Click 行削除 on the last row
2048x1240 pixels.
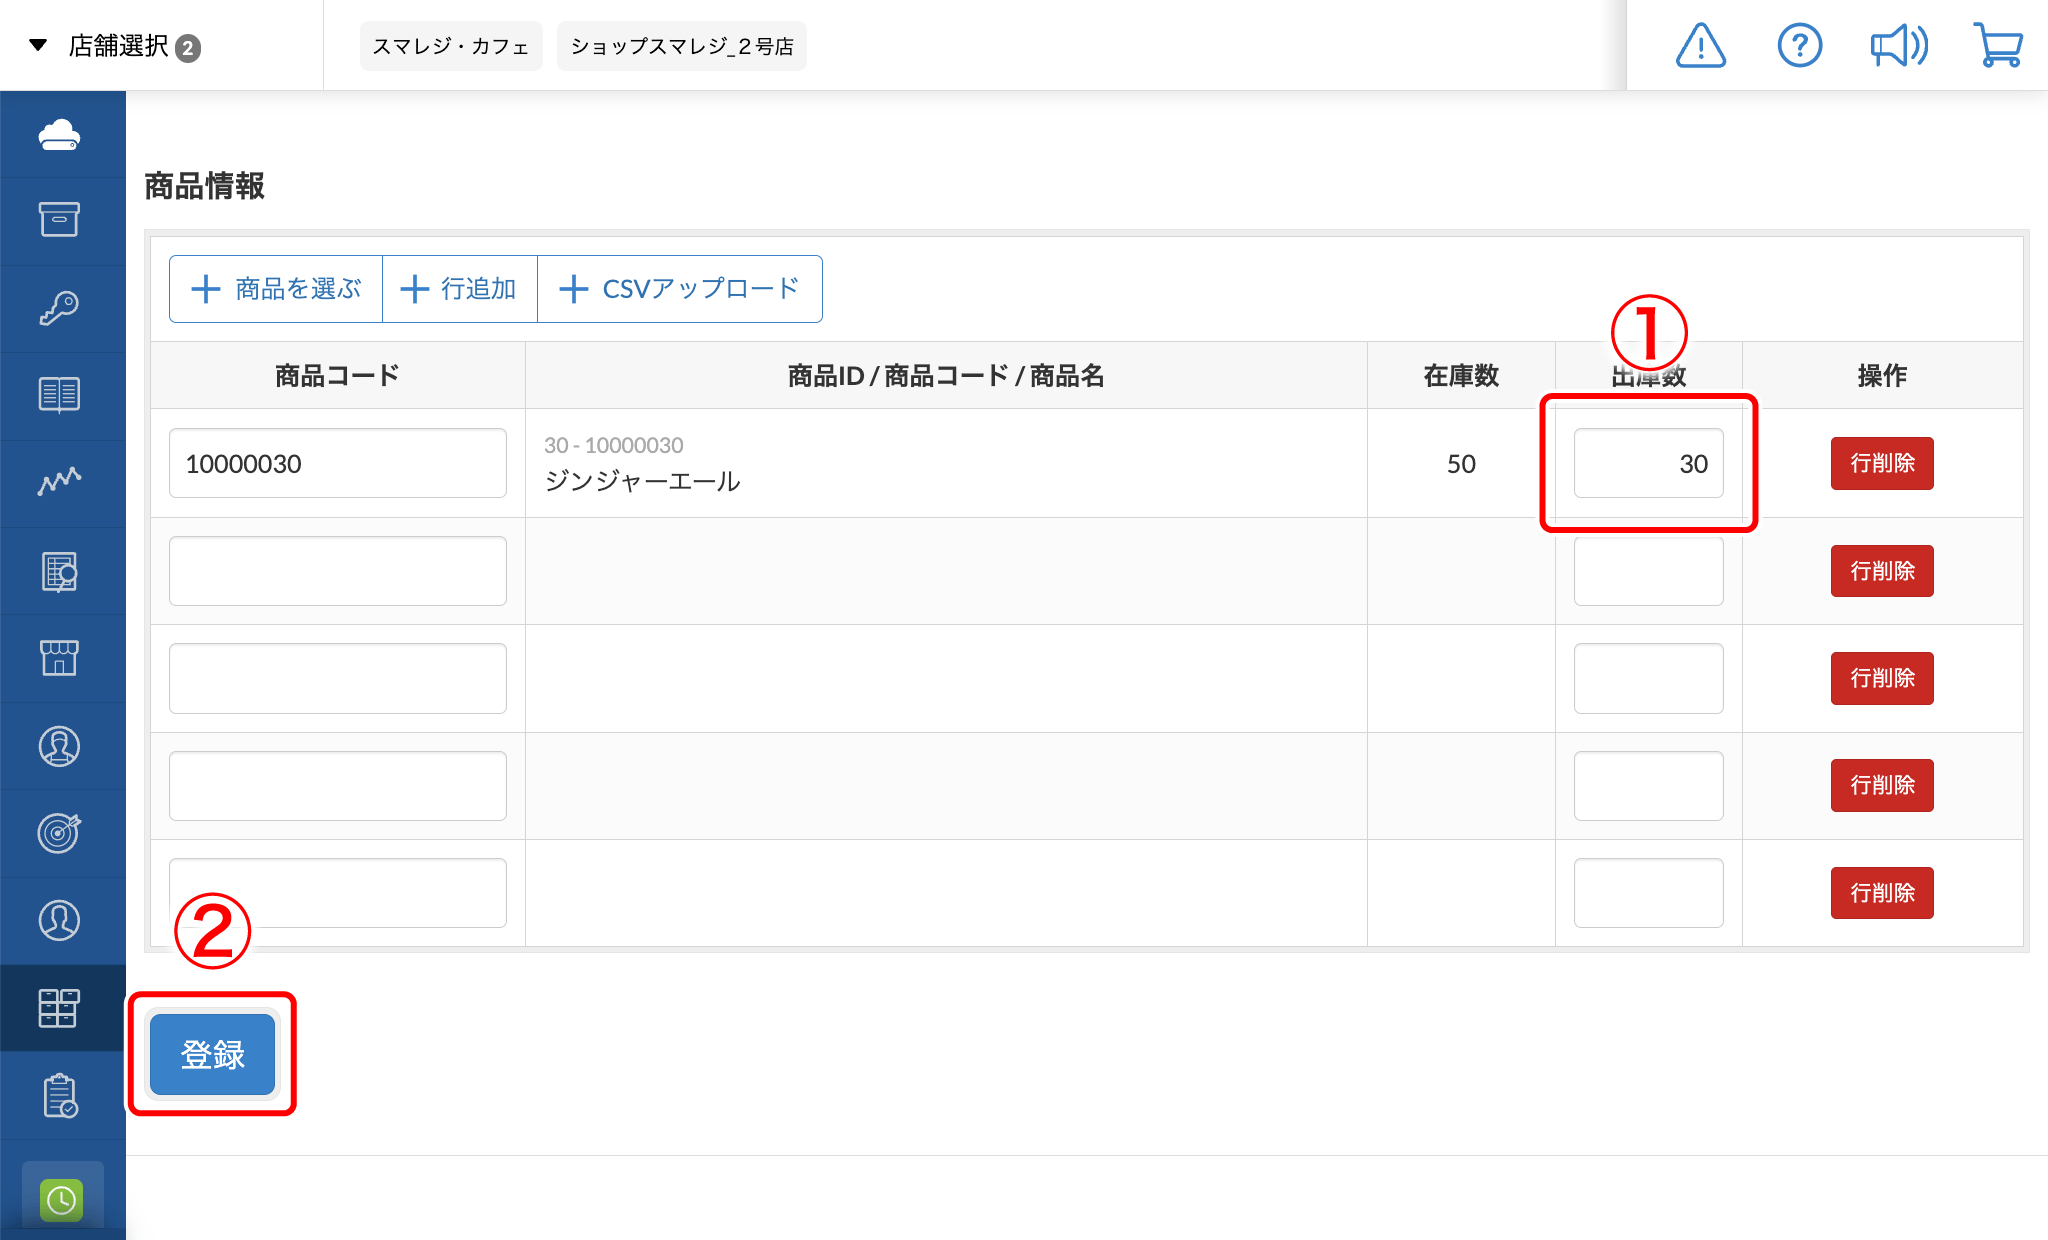coord(1882,893)
